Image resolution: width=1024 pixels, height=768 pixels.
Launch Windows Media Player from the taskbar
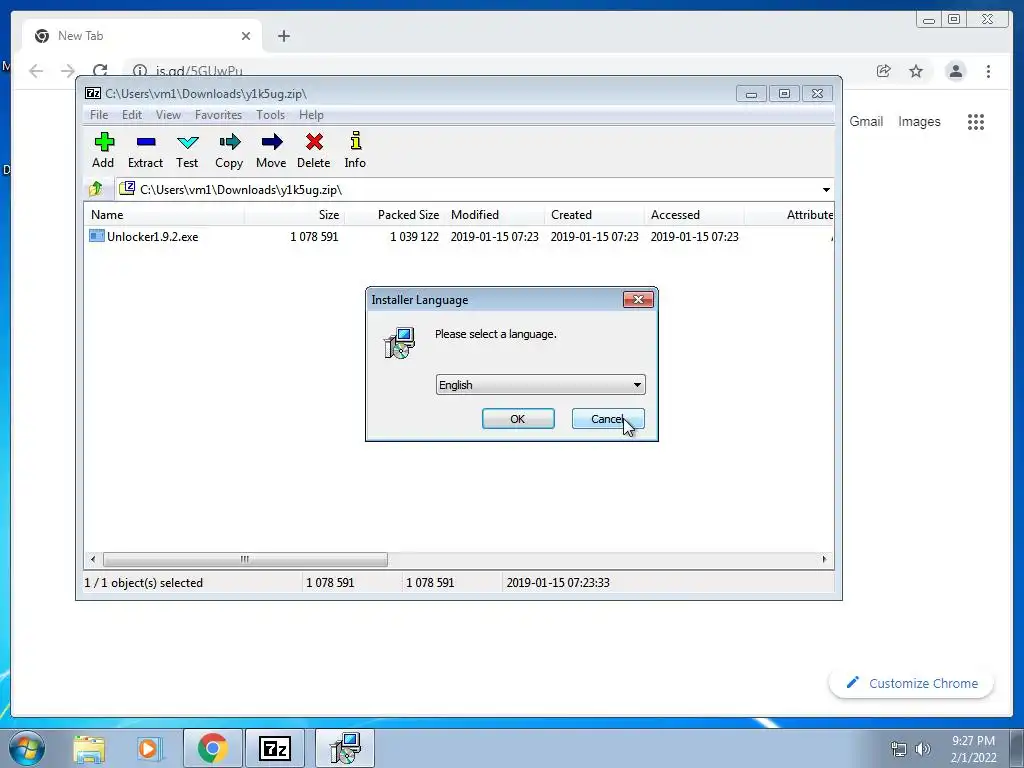[x=148, y=748]
